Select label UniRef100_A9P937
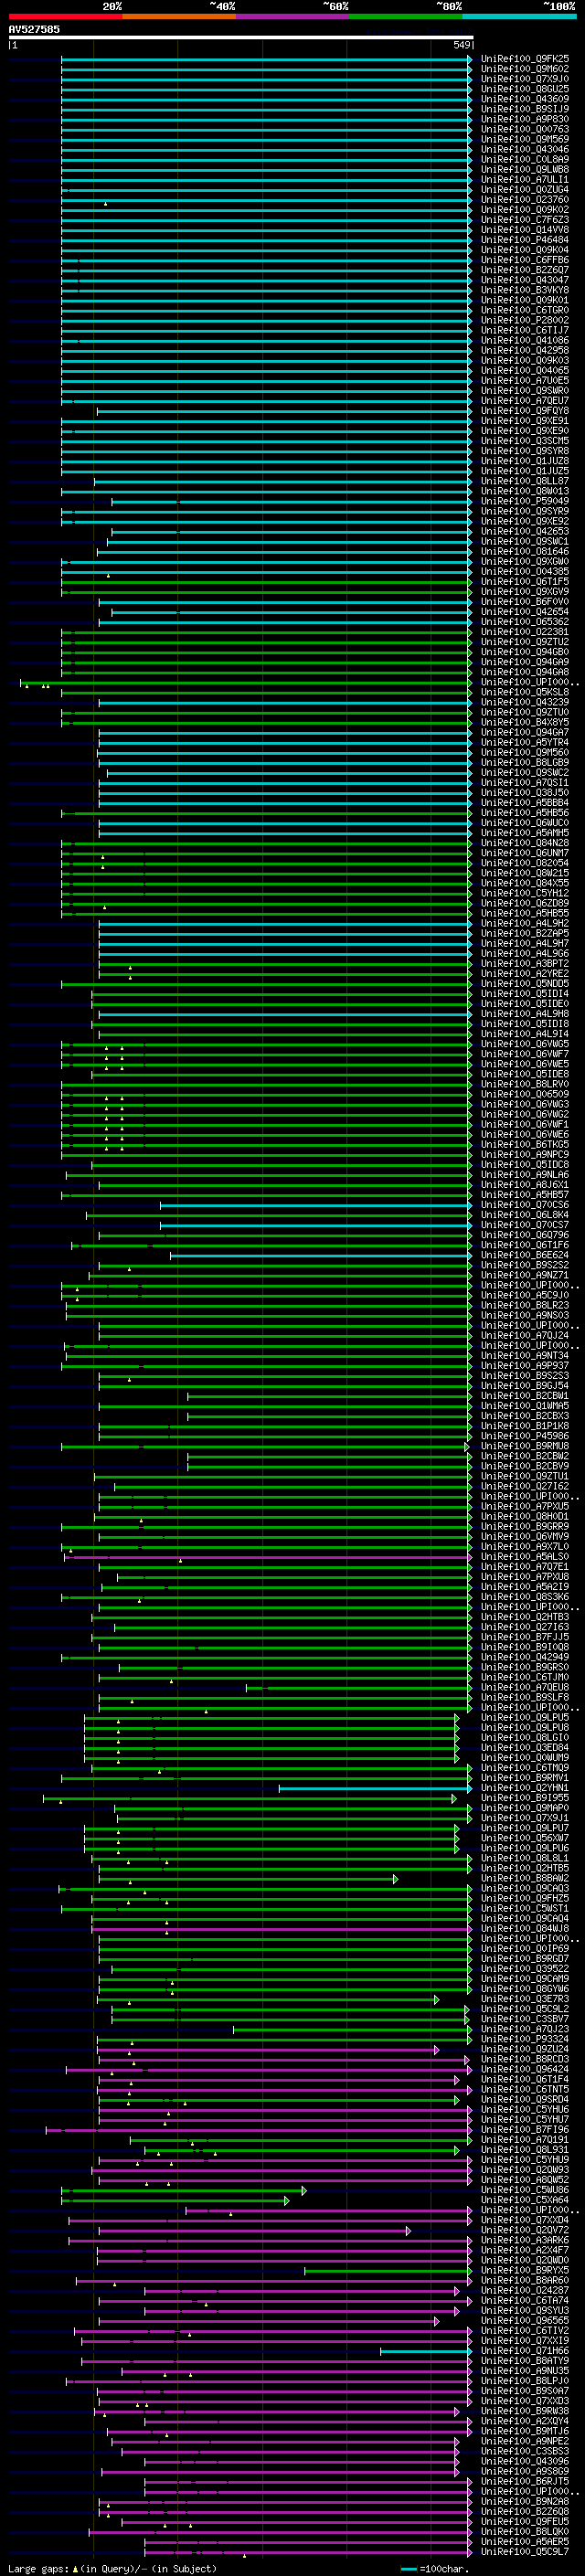The width and height of the screenshot is (585, 2576). 525,1365
